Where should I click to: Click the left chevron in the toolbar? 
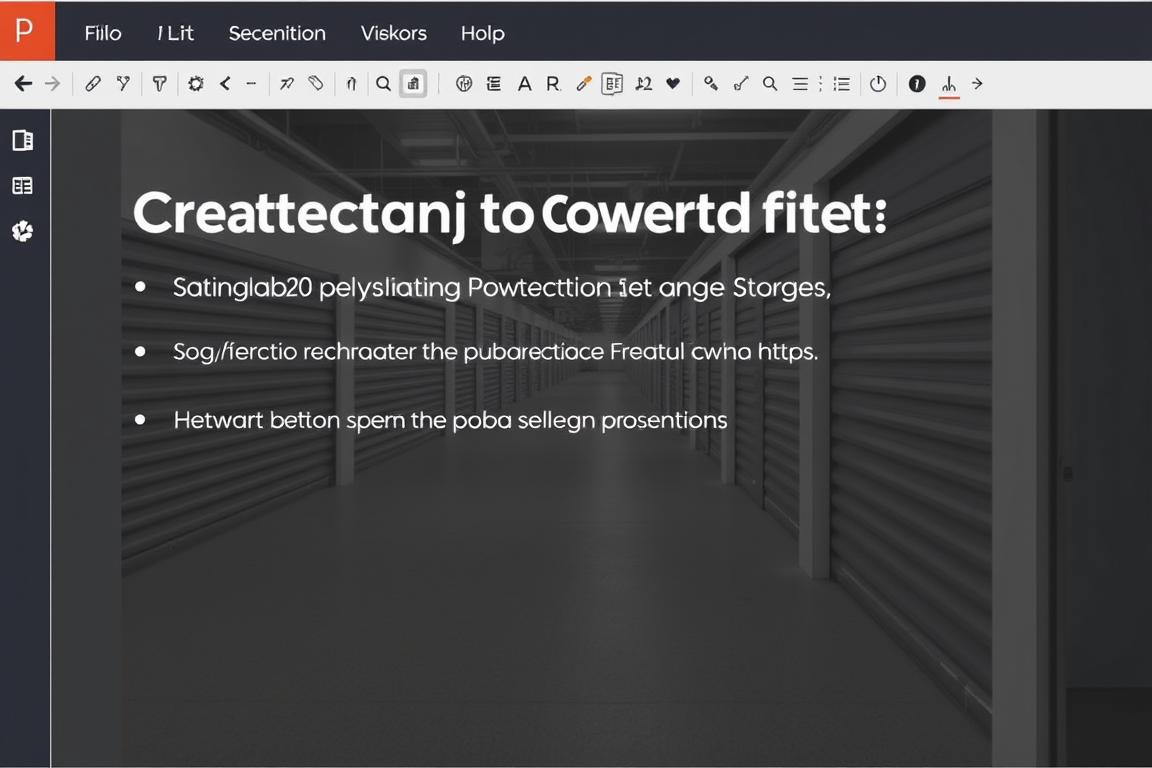click(x=225, y=84)
